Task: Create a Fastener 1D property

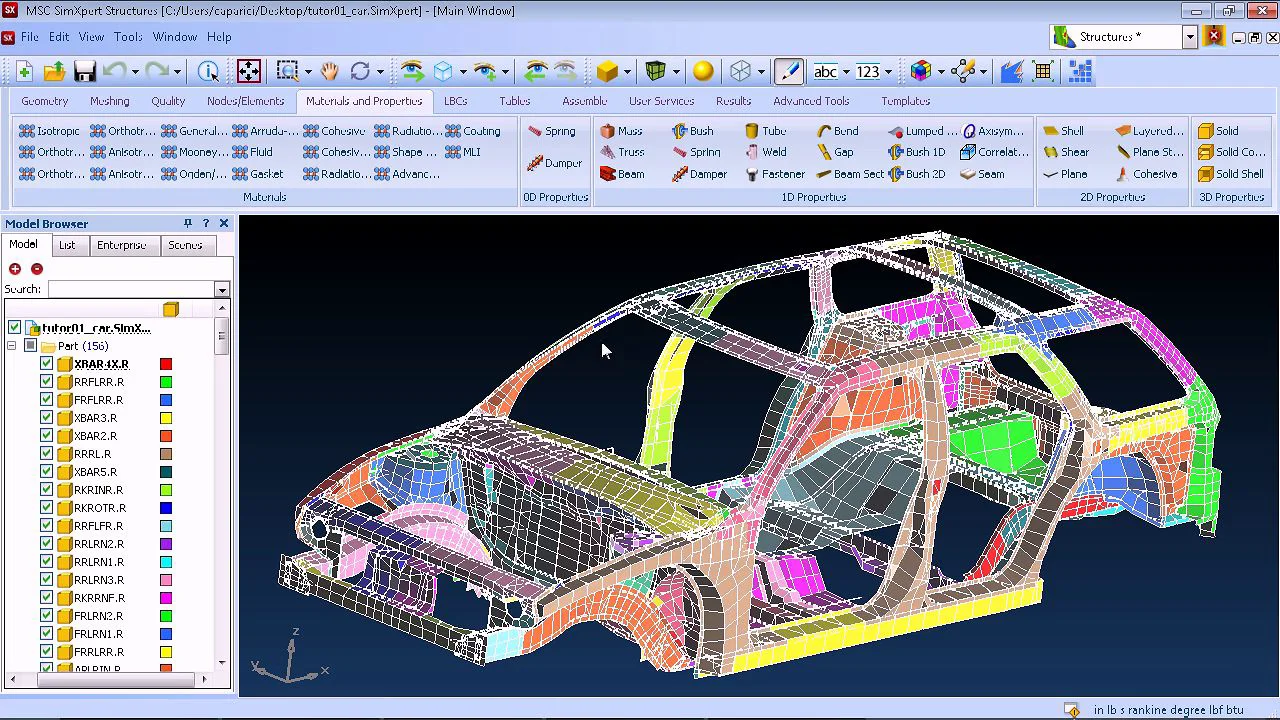Action: 775,174
